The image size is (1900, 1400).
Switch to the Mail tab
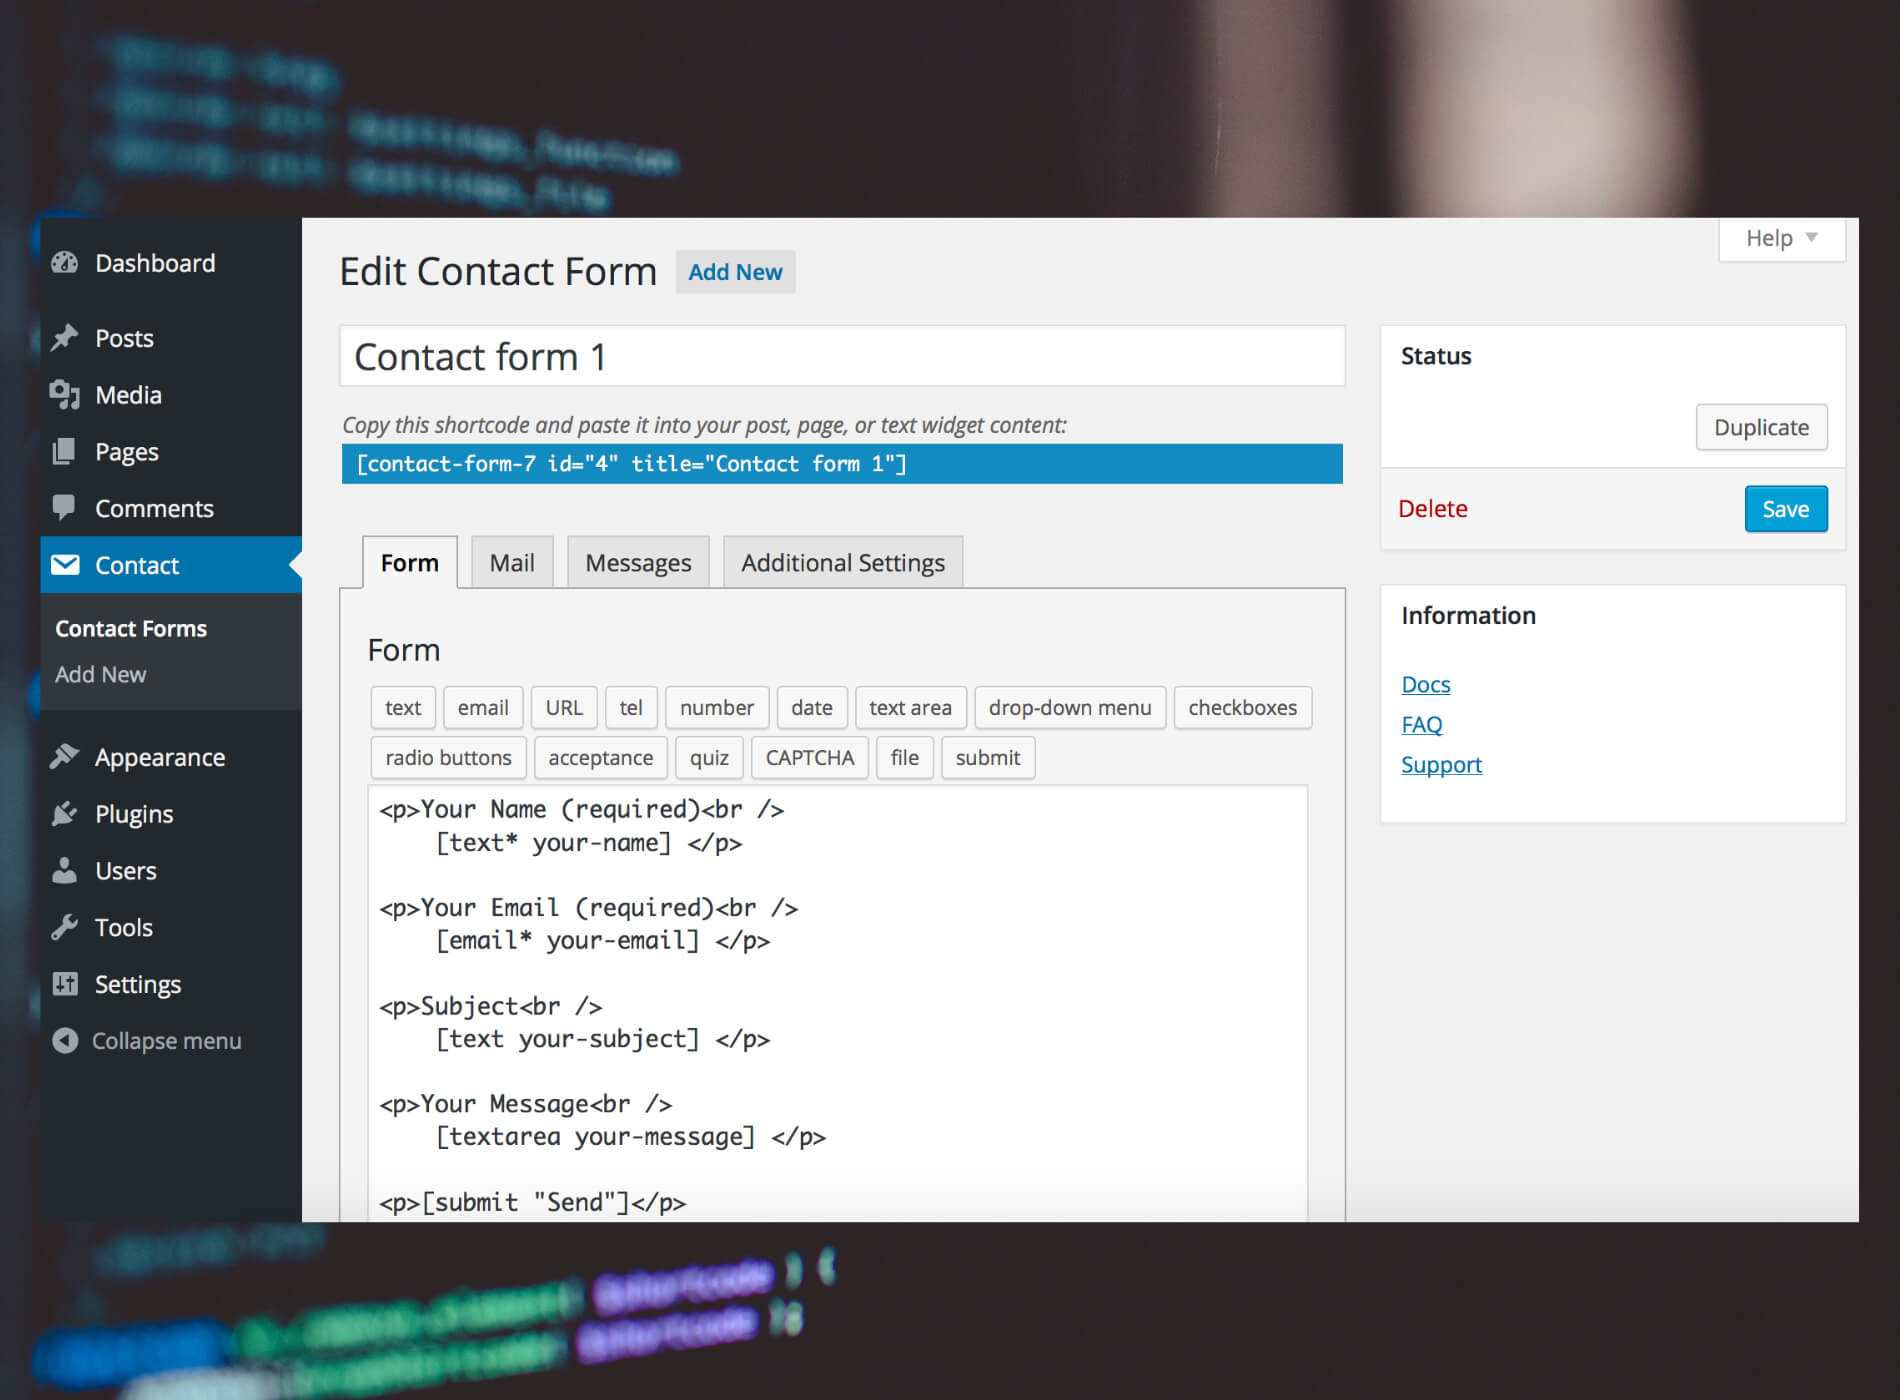511,562
